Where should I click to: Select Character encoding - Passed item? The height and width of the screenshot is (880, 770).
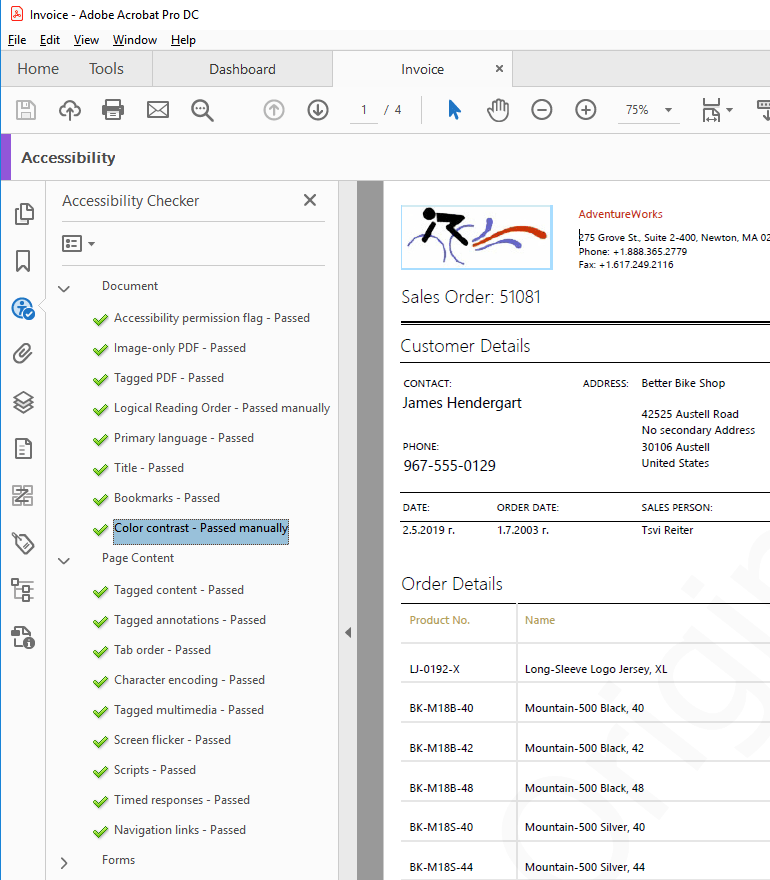[189, 680]
